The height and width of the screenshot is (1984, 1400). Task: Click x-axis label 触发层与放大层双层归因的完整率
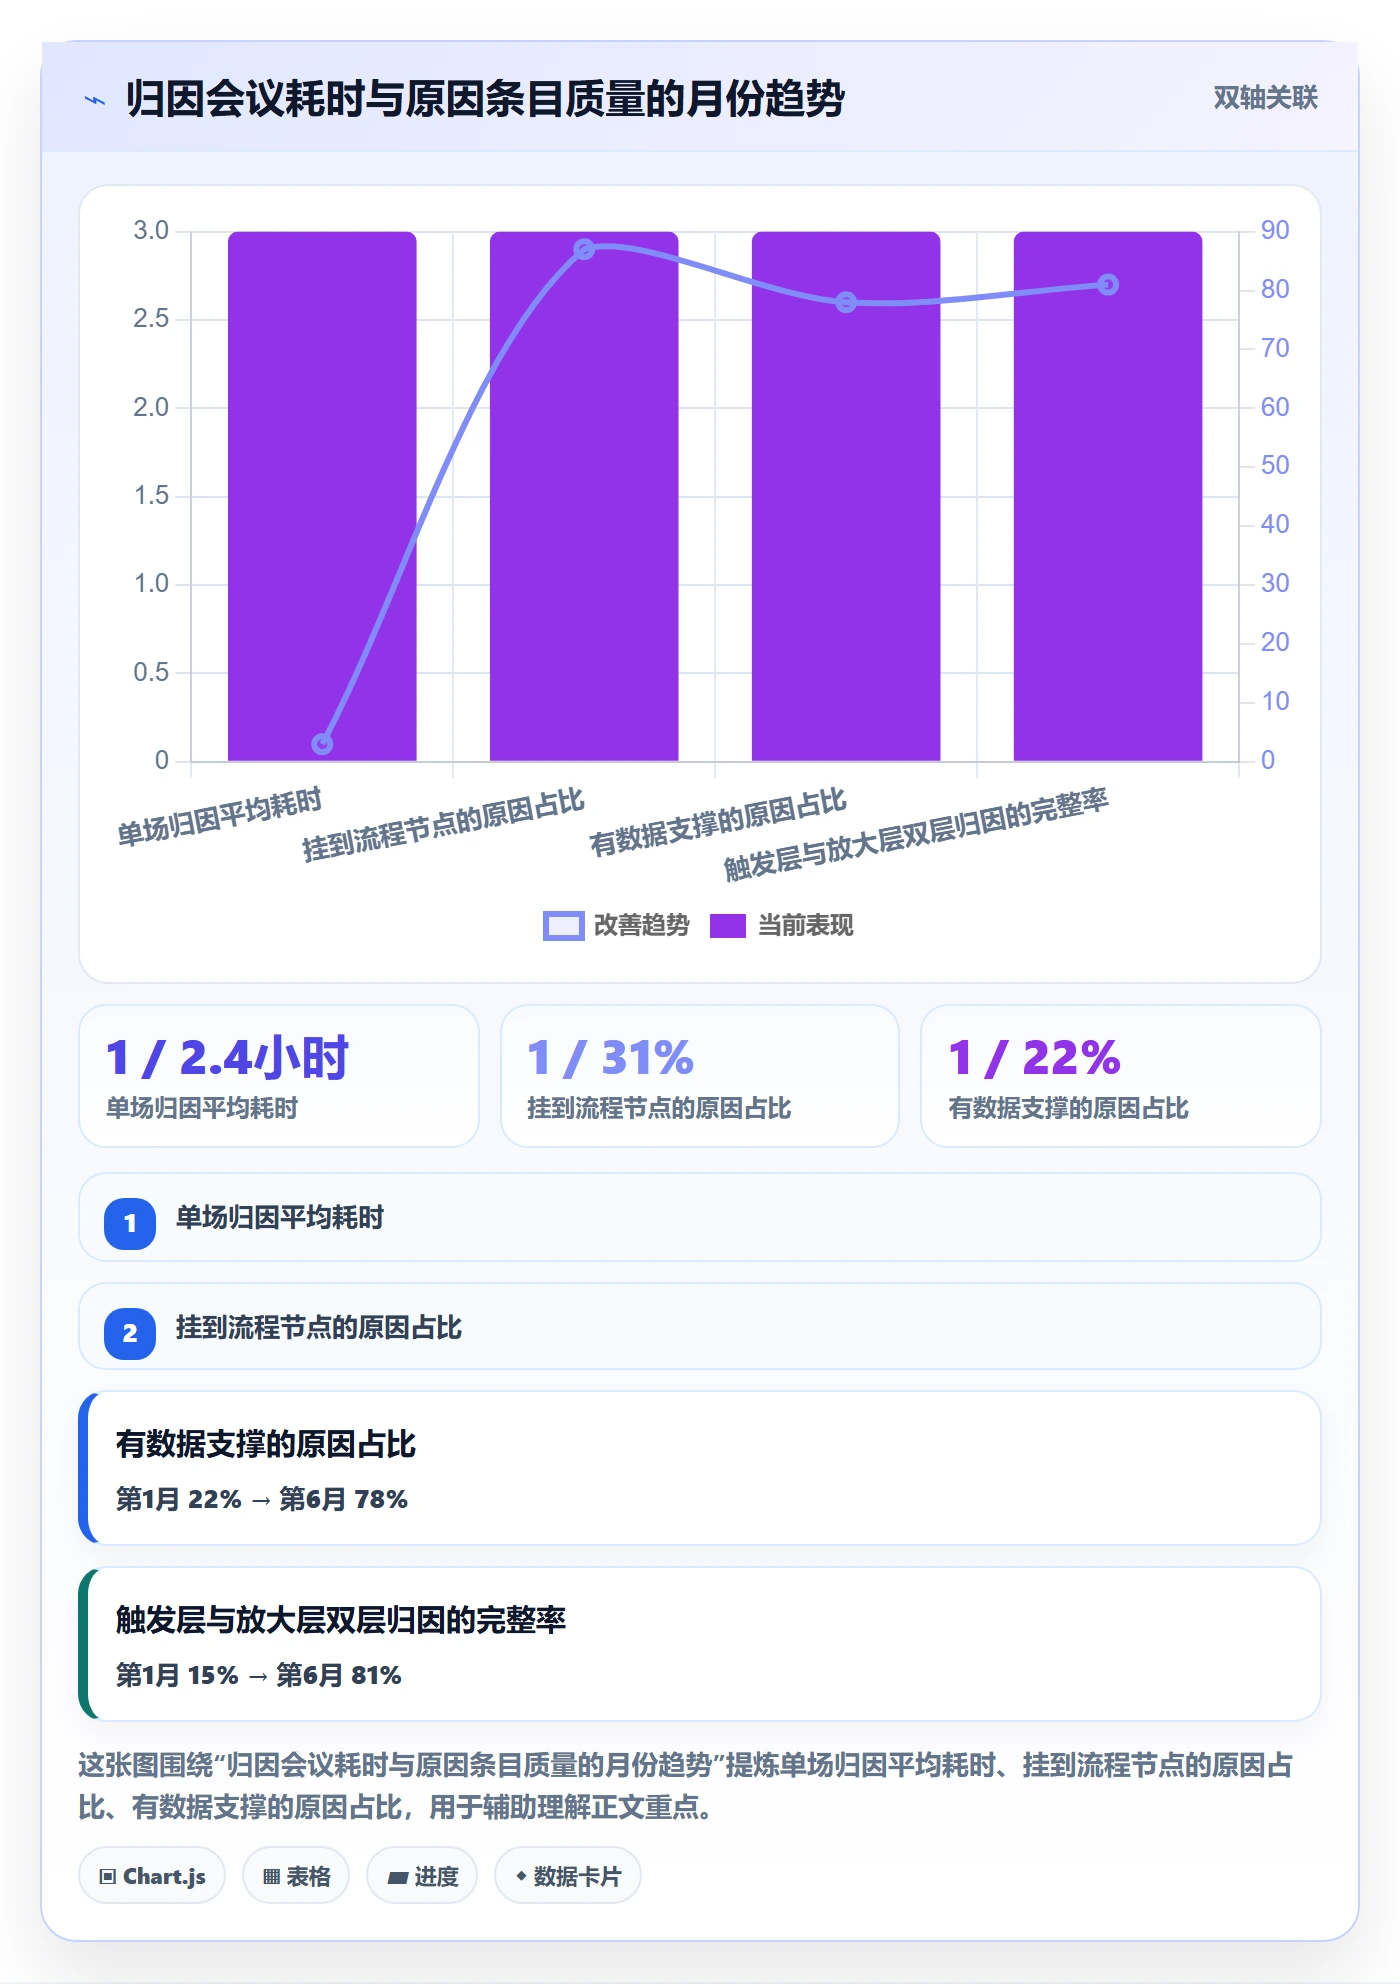[x=916, y=835]
